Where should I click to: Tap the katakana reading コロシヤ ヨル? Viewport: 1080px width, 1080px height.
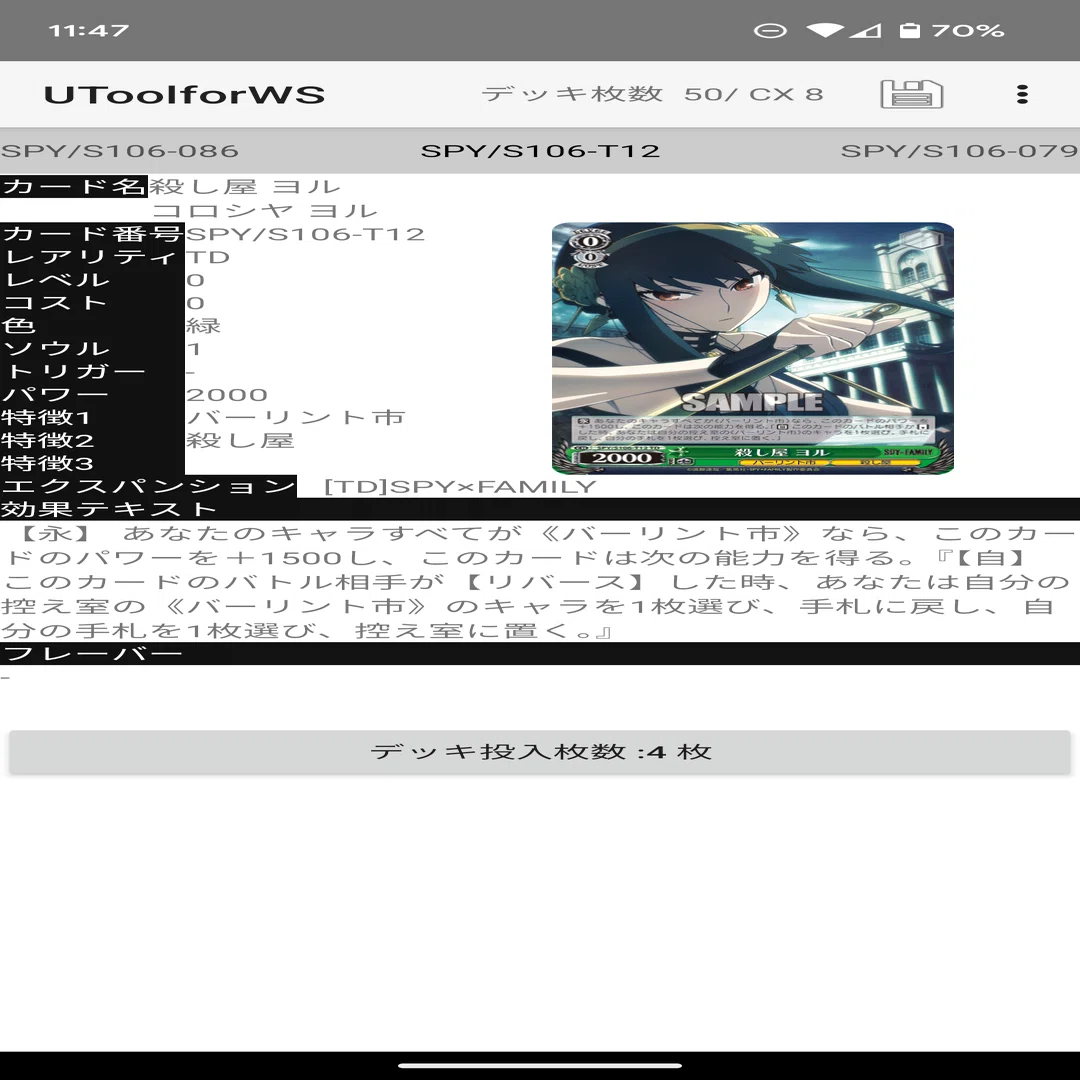pos(265,210)
